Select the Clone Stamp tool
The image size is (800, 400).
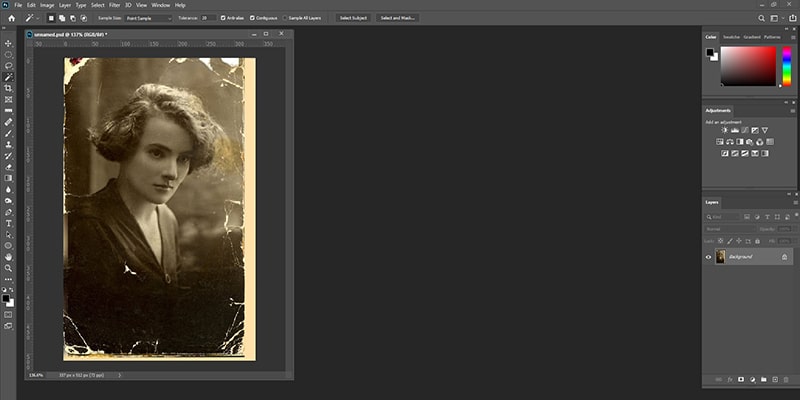click(8, 145)
